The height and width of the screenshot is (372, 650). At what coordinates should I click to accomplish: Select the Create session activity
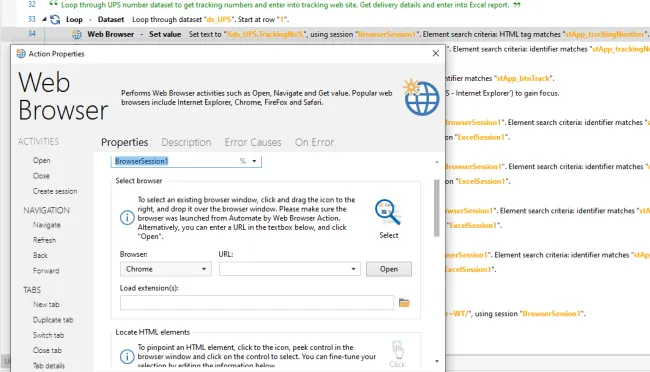click(55, 191)
